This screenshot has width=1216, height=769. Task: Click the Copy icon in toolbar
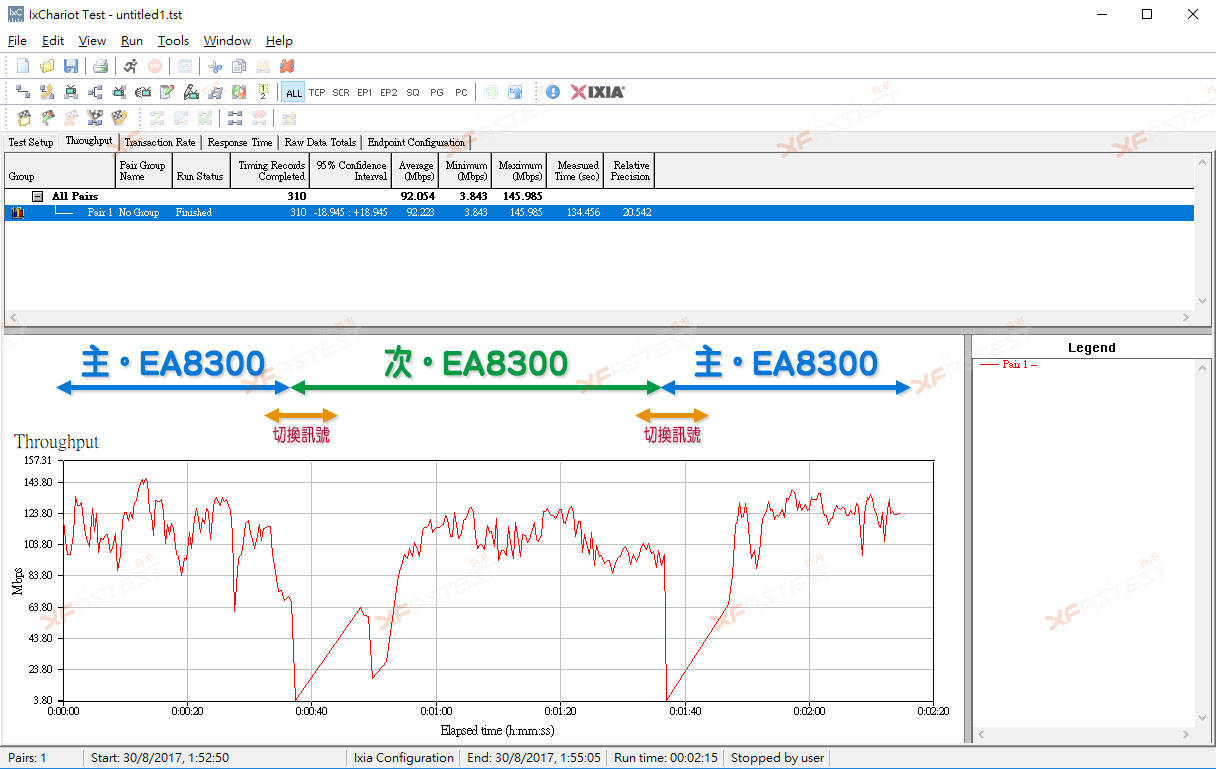(239, 66)
